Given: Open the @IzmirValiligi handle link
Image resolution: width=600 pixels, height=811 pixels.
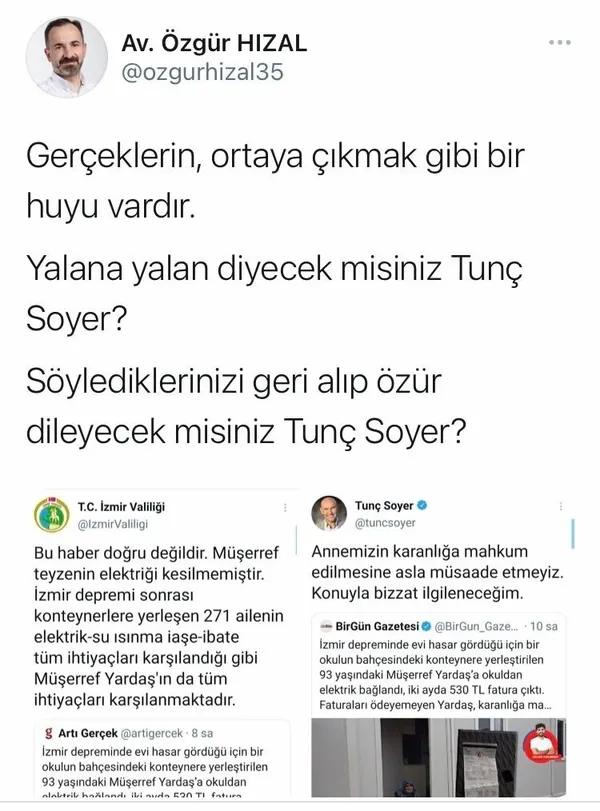Looking at the screenshot, I should click(112, 525).
